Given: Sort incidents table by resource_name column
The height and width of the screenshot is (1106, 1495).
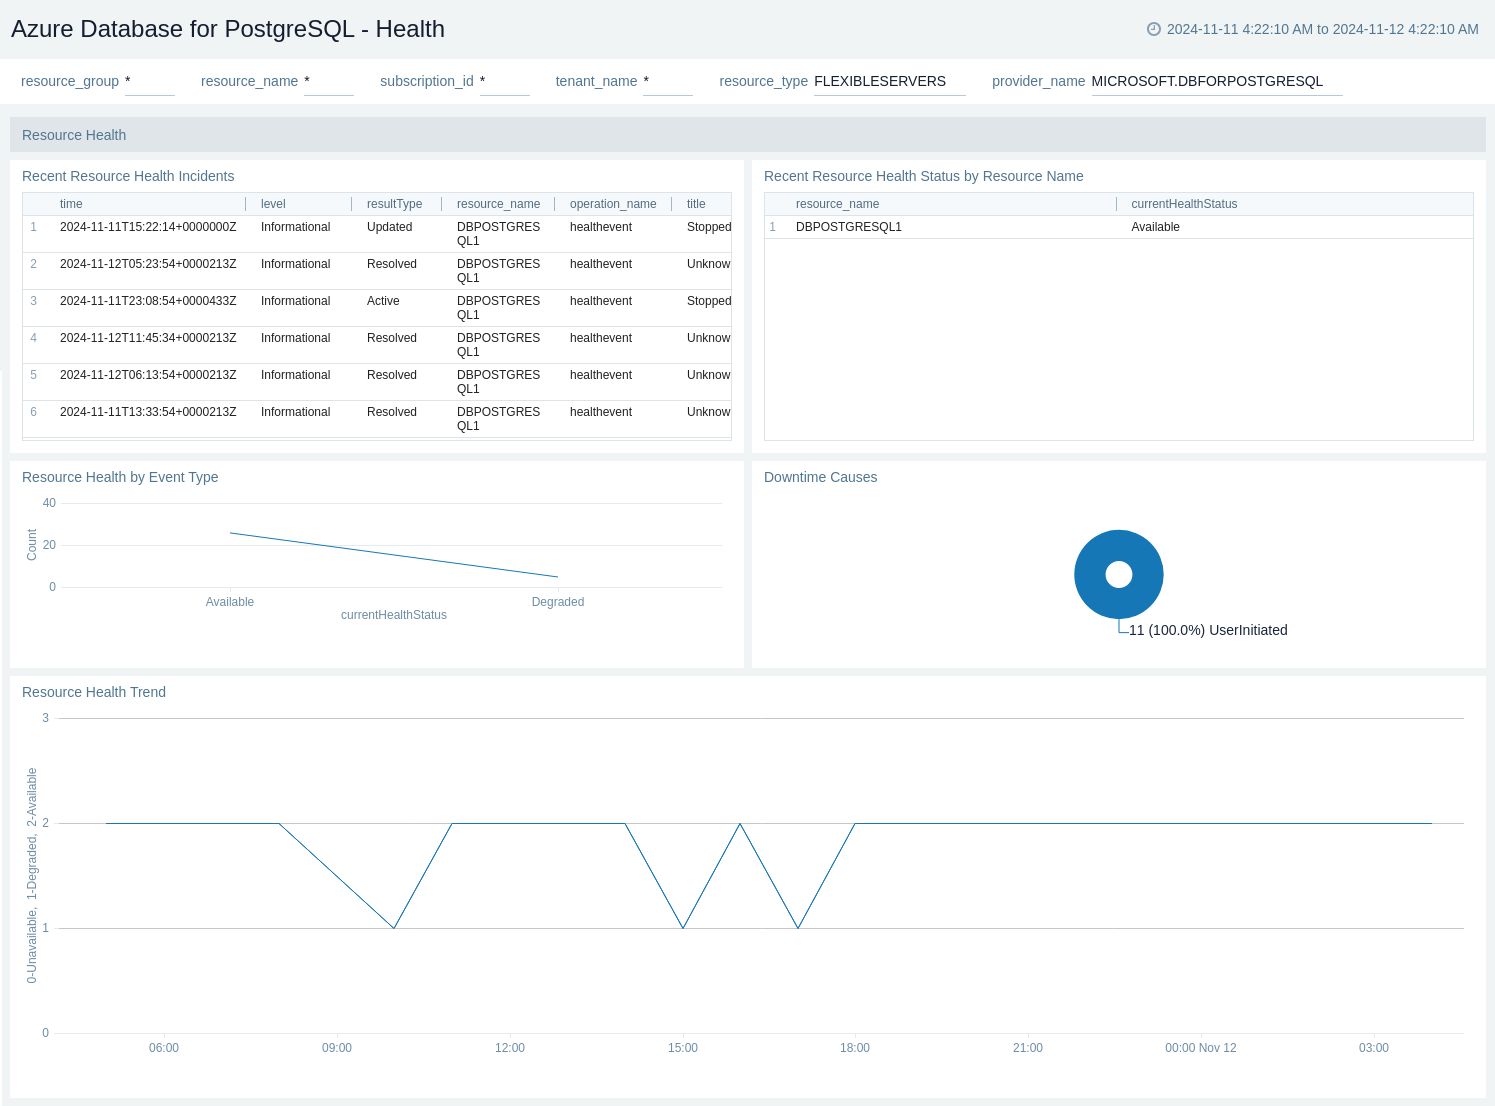Looking at the screenshot, I should 498,204.
